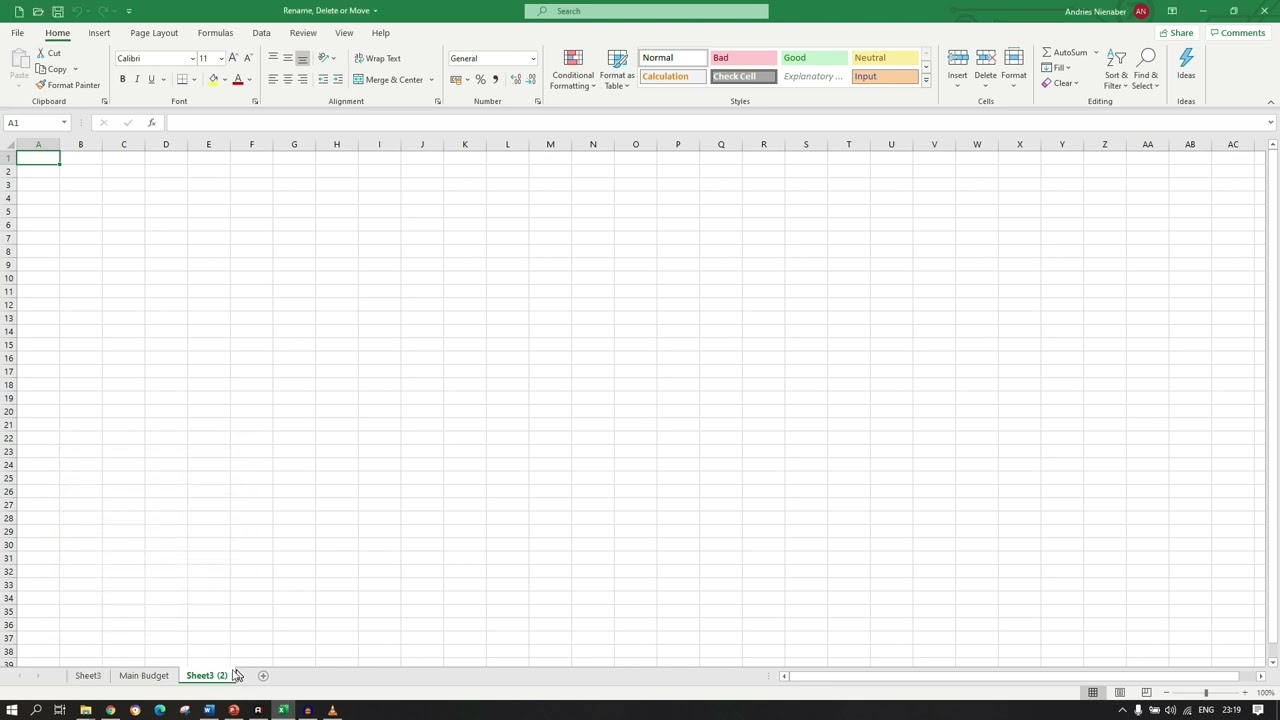Click the Share button
Image resolution: width=1280 pixels, height=720 pixels.
click(x=1176, y=33)
